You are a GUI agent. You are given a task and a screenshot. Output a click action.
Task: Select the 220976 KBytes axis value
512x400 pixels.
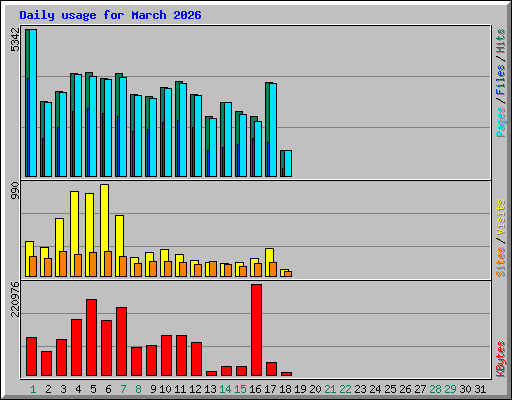[x=15, y=299]
